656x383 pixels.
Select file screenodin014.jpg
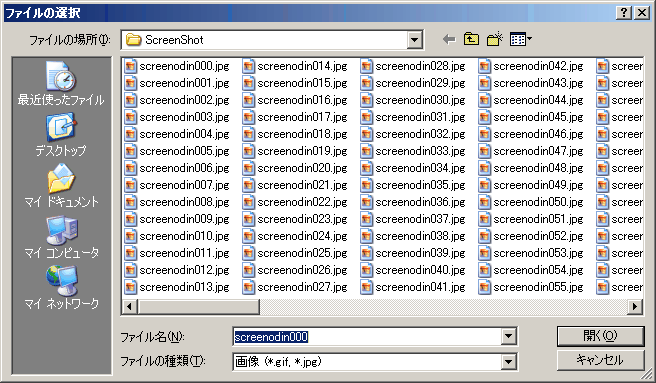(x=295, y=66)
